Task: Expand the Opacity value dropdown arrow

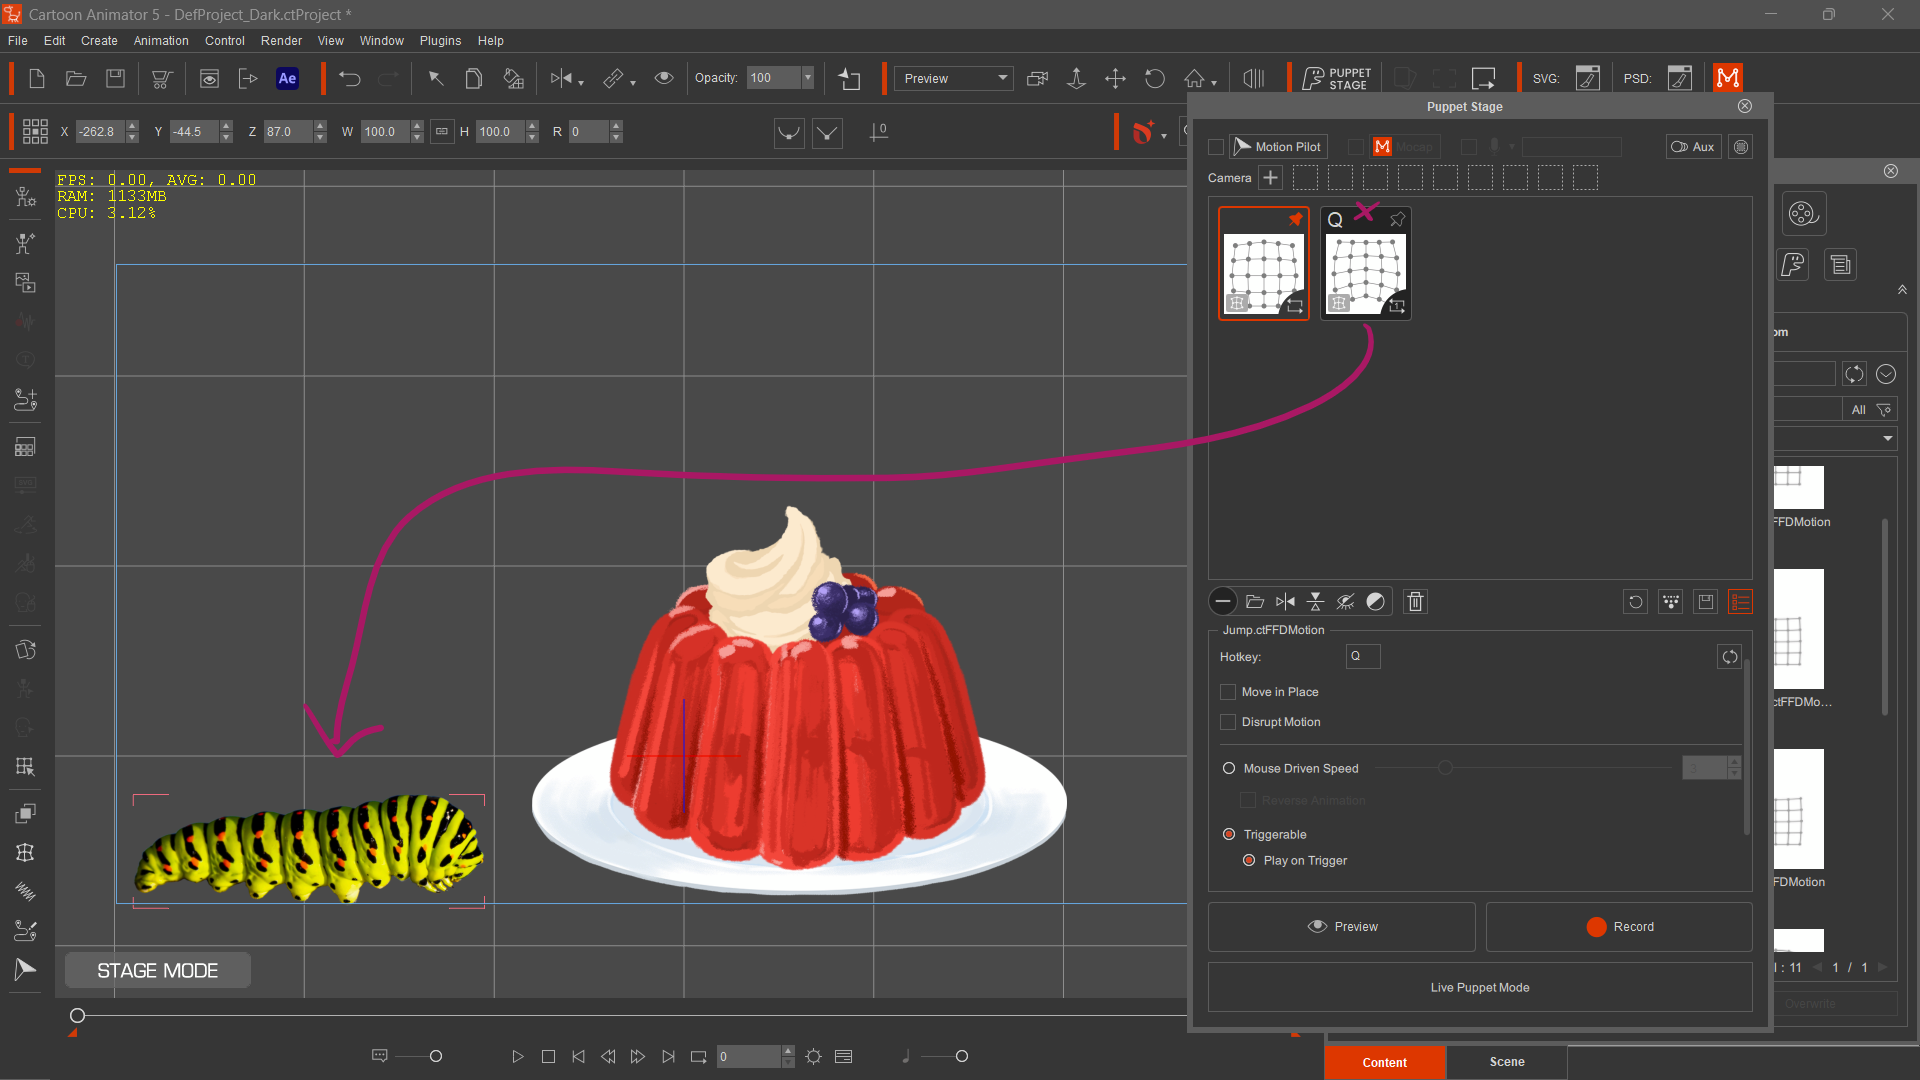Action: click(x=808, y=78)
